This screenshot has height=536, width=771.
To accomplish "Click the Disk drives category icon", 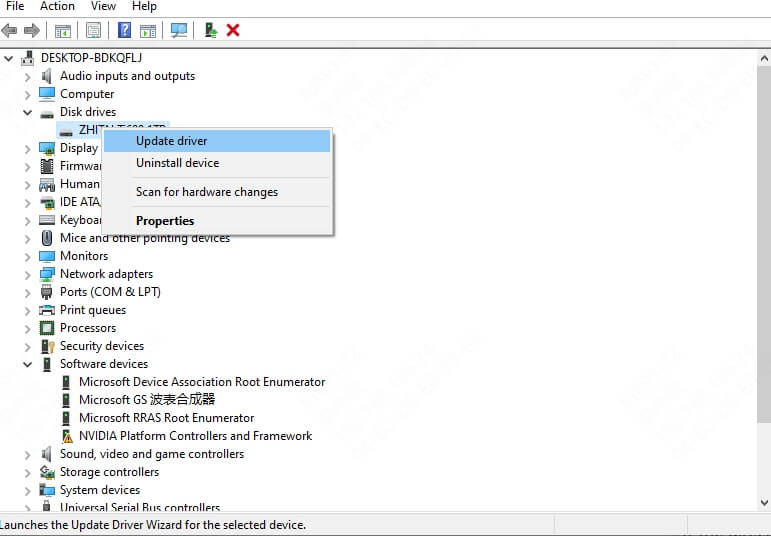I will coord(47,114).
